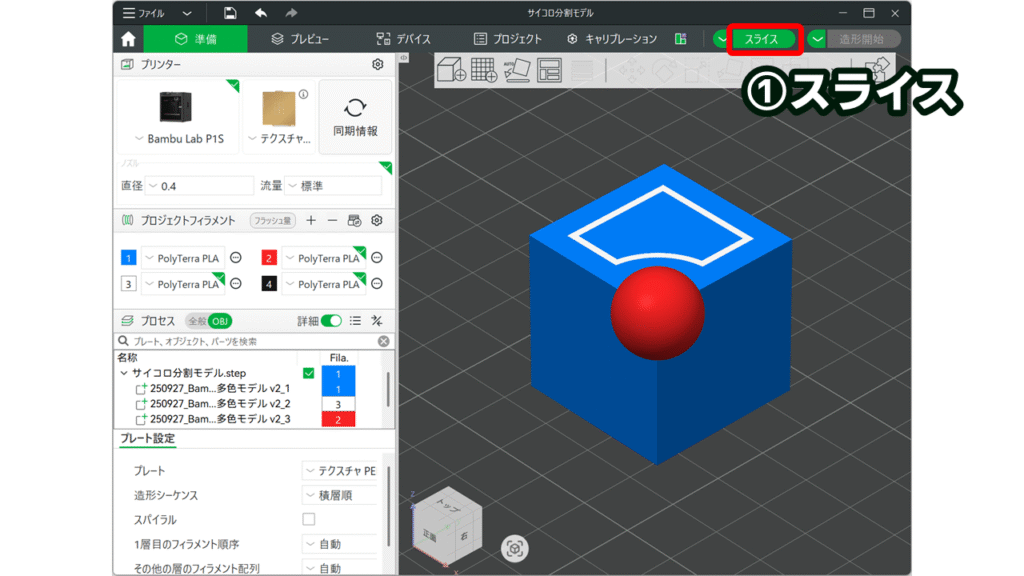Click the home icon

128,39
